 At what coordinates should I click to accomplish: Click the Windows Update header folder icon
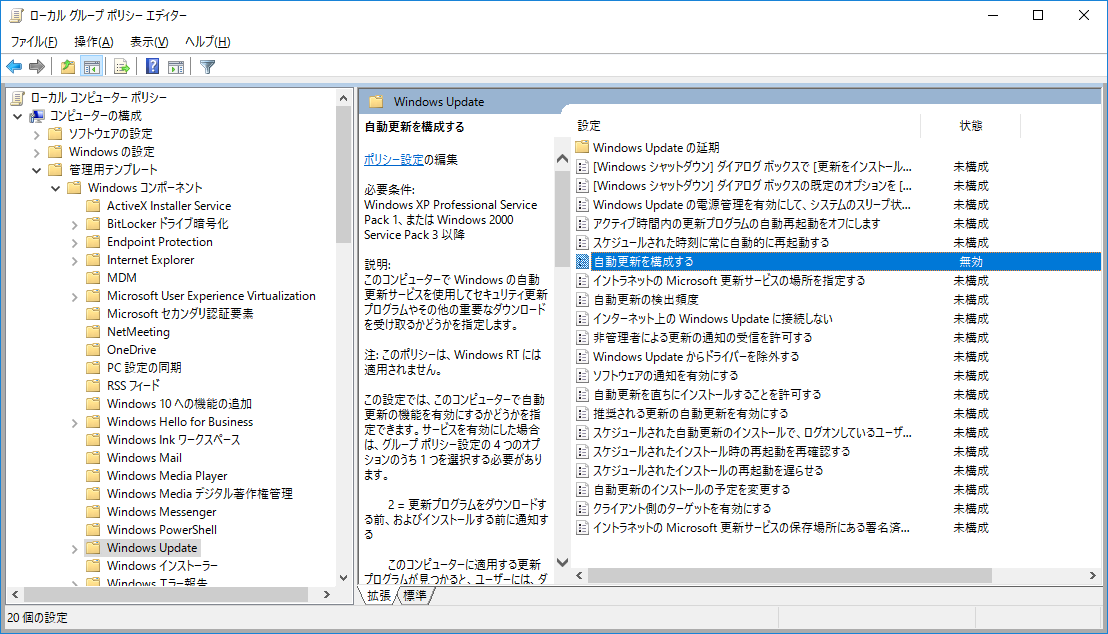(376, 102)
